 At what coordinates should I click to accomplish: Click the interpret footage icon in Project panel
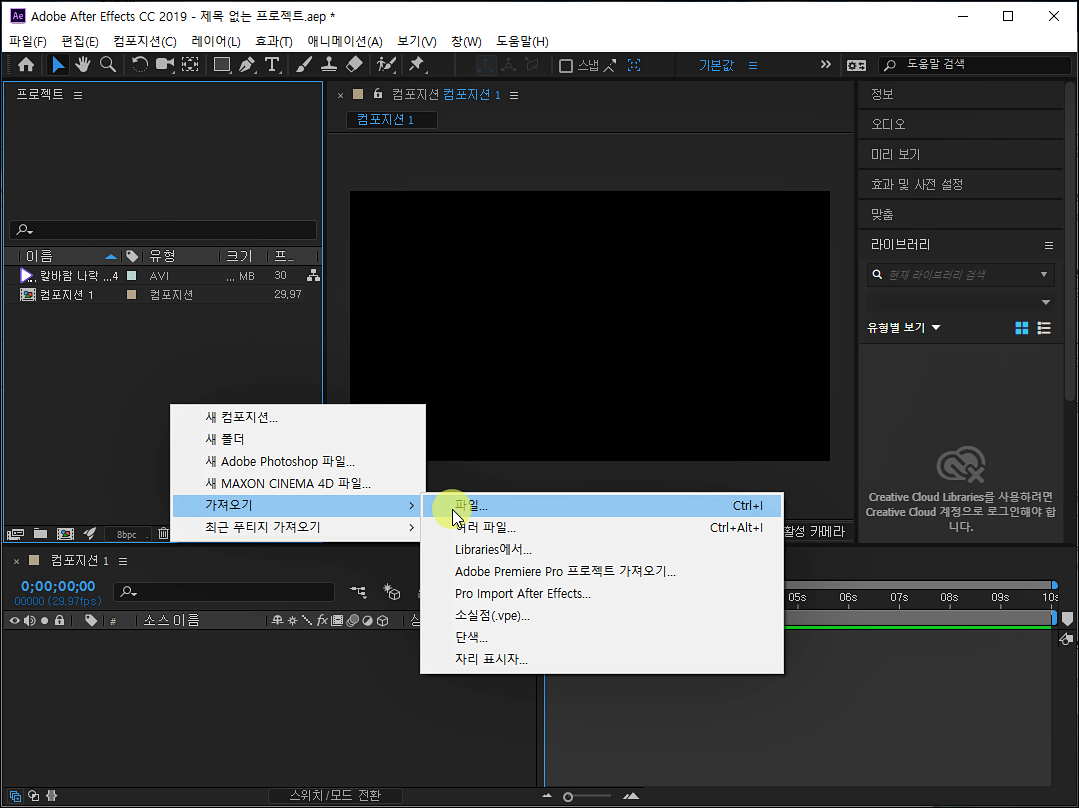click(x=15, y=534)
